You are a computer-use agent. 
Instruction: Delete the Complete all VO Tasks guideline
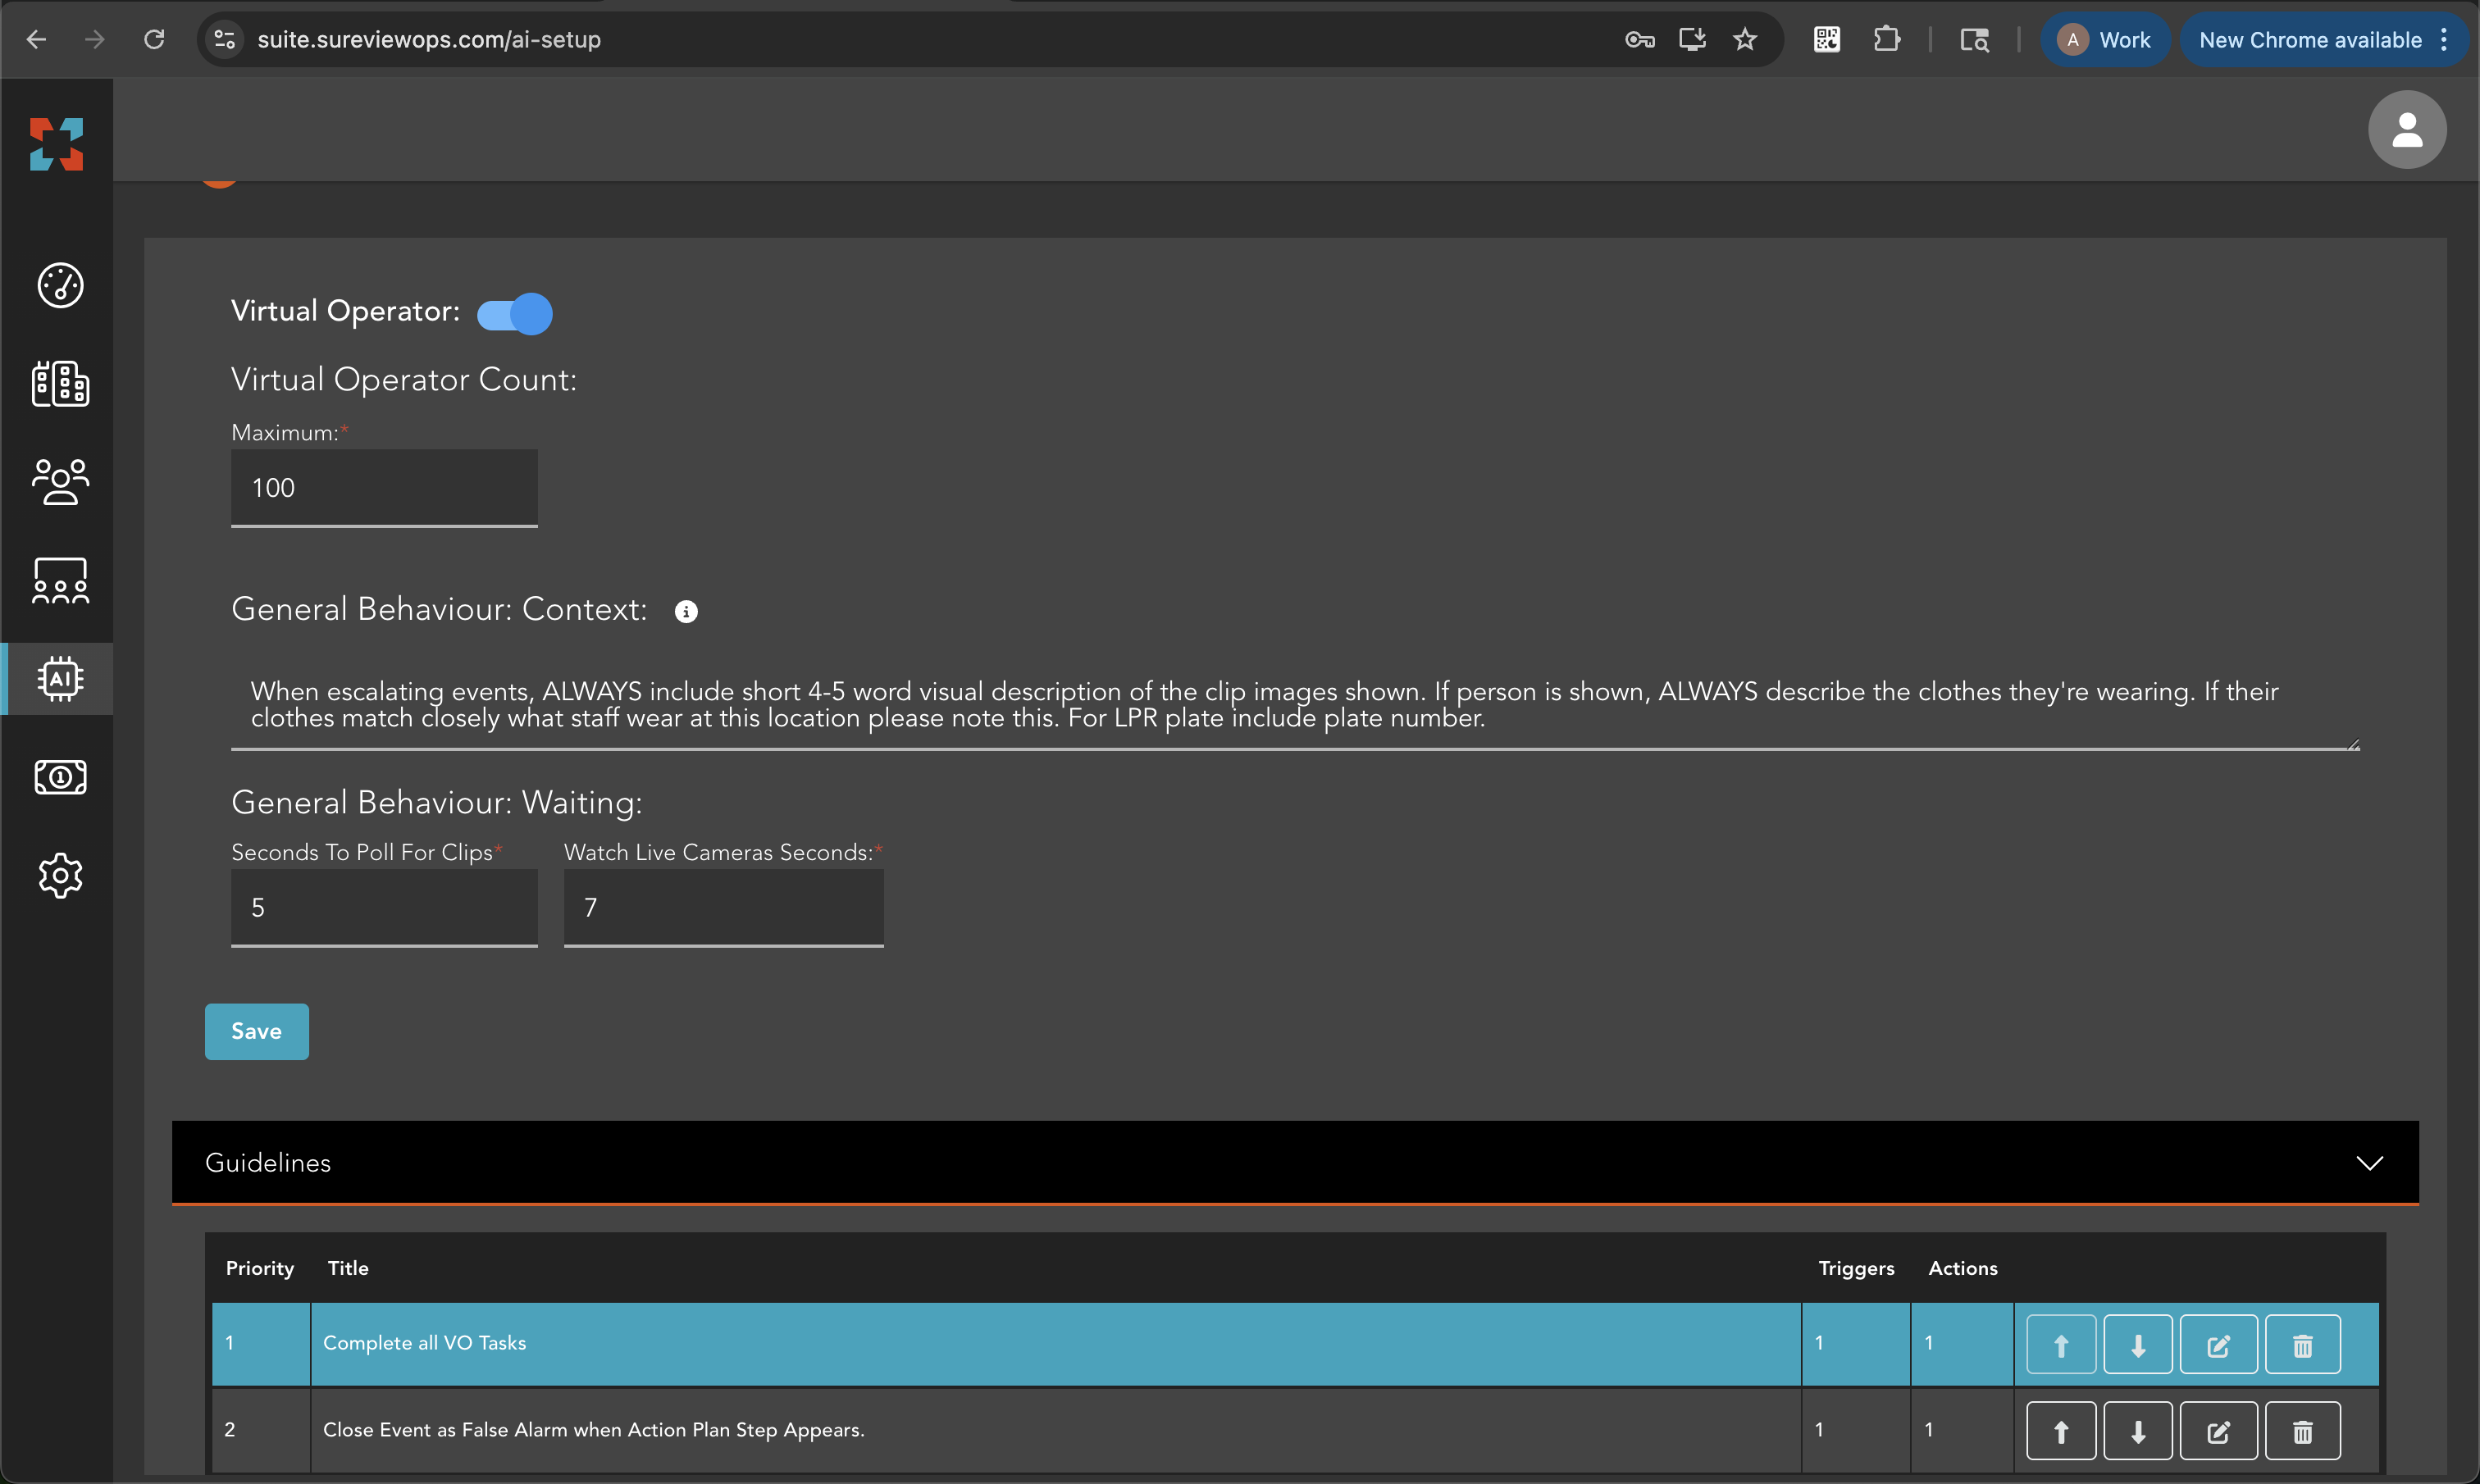pyautogui.click(x=2302, y=1344)
